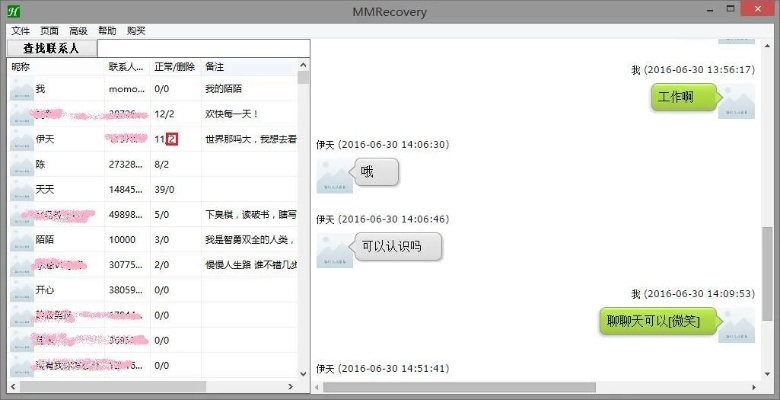Open the 购买 menu

136,31
